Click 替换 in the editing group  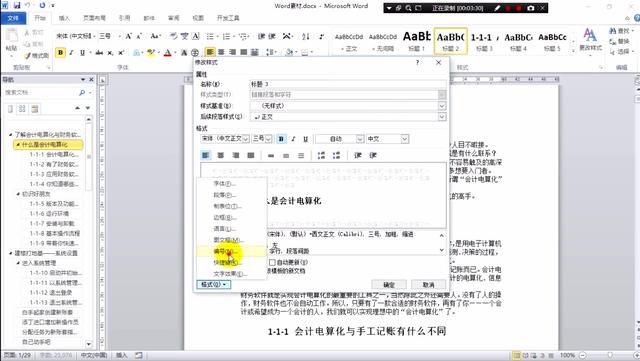pos(620,41)
